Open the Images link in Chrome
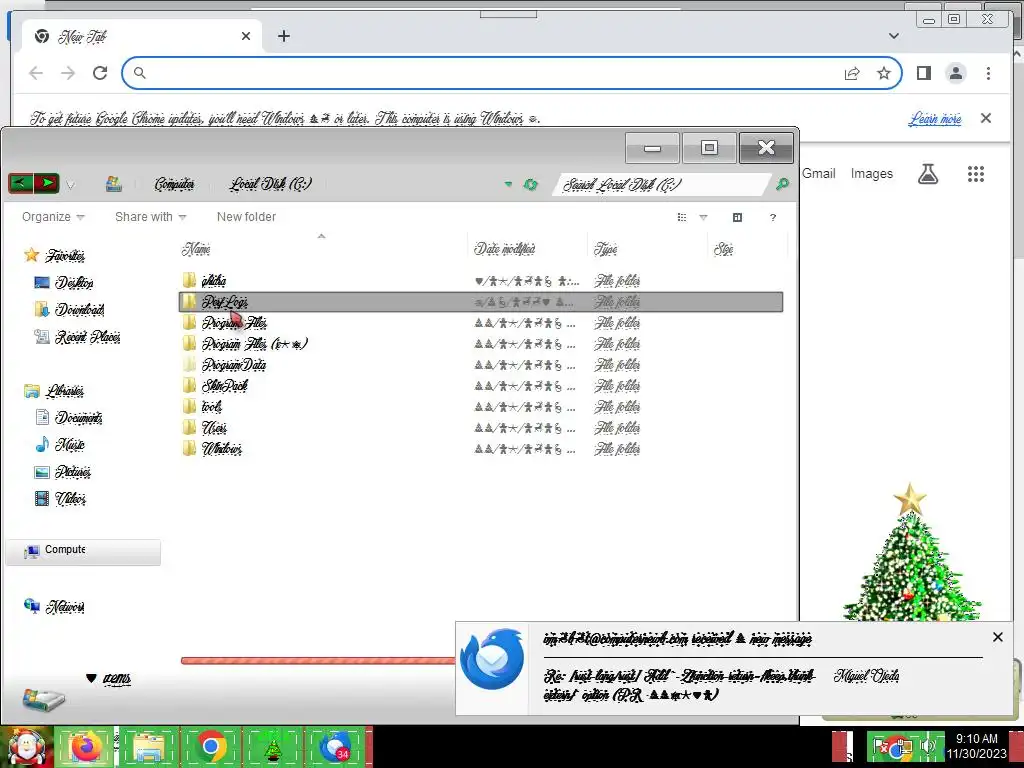 (871, 174)
